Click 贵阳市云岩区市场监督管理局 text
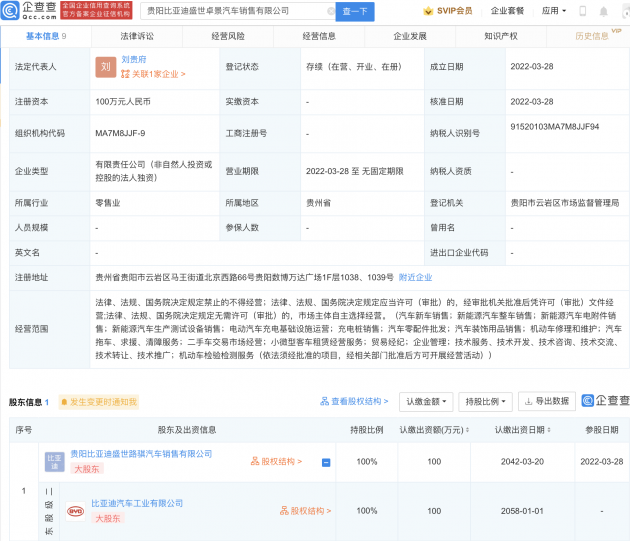Image resolution: width=630 pixels, height=541 pixels. [x=565, y=203]
